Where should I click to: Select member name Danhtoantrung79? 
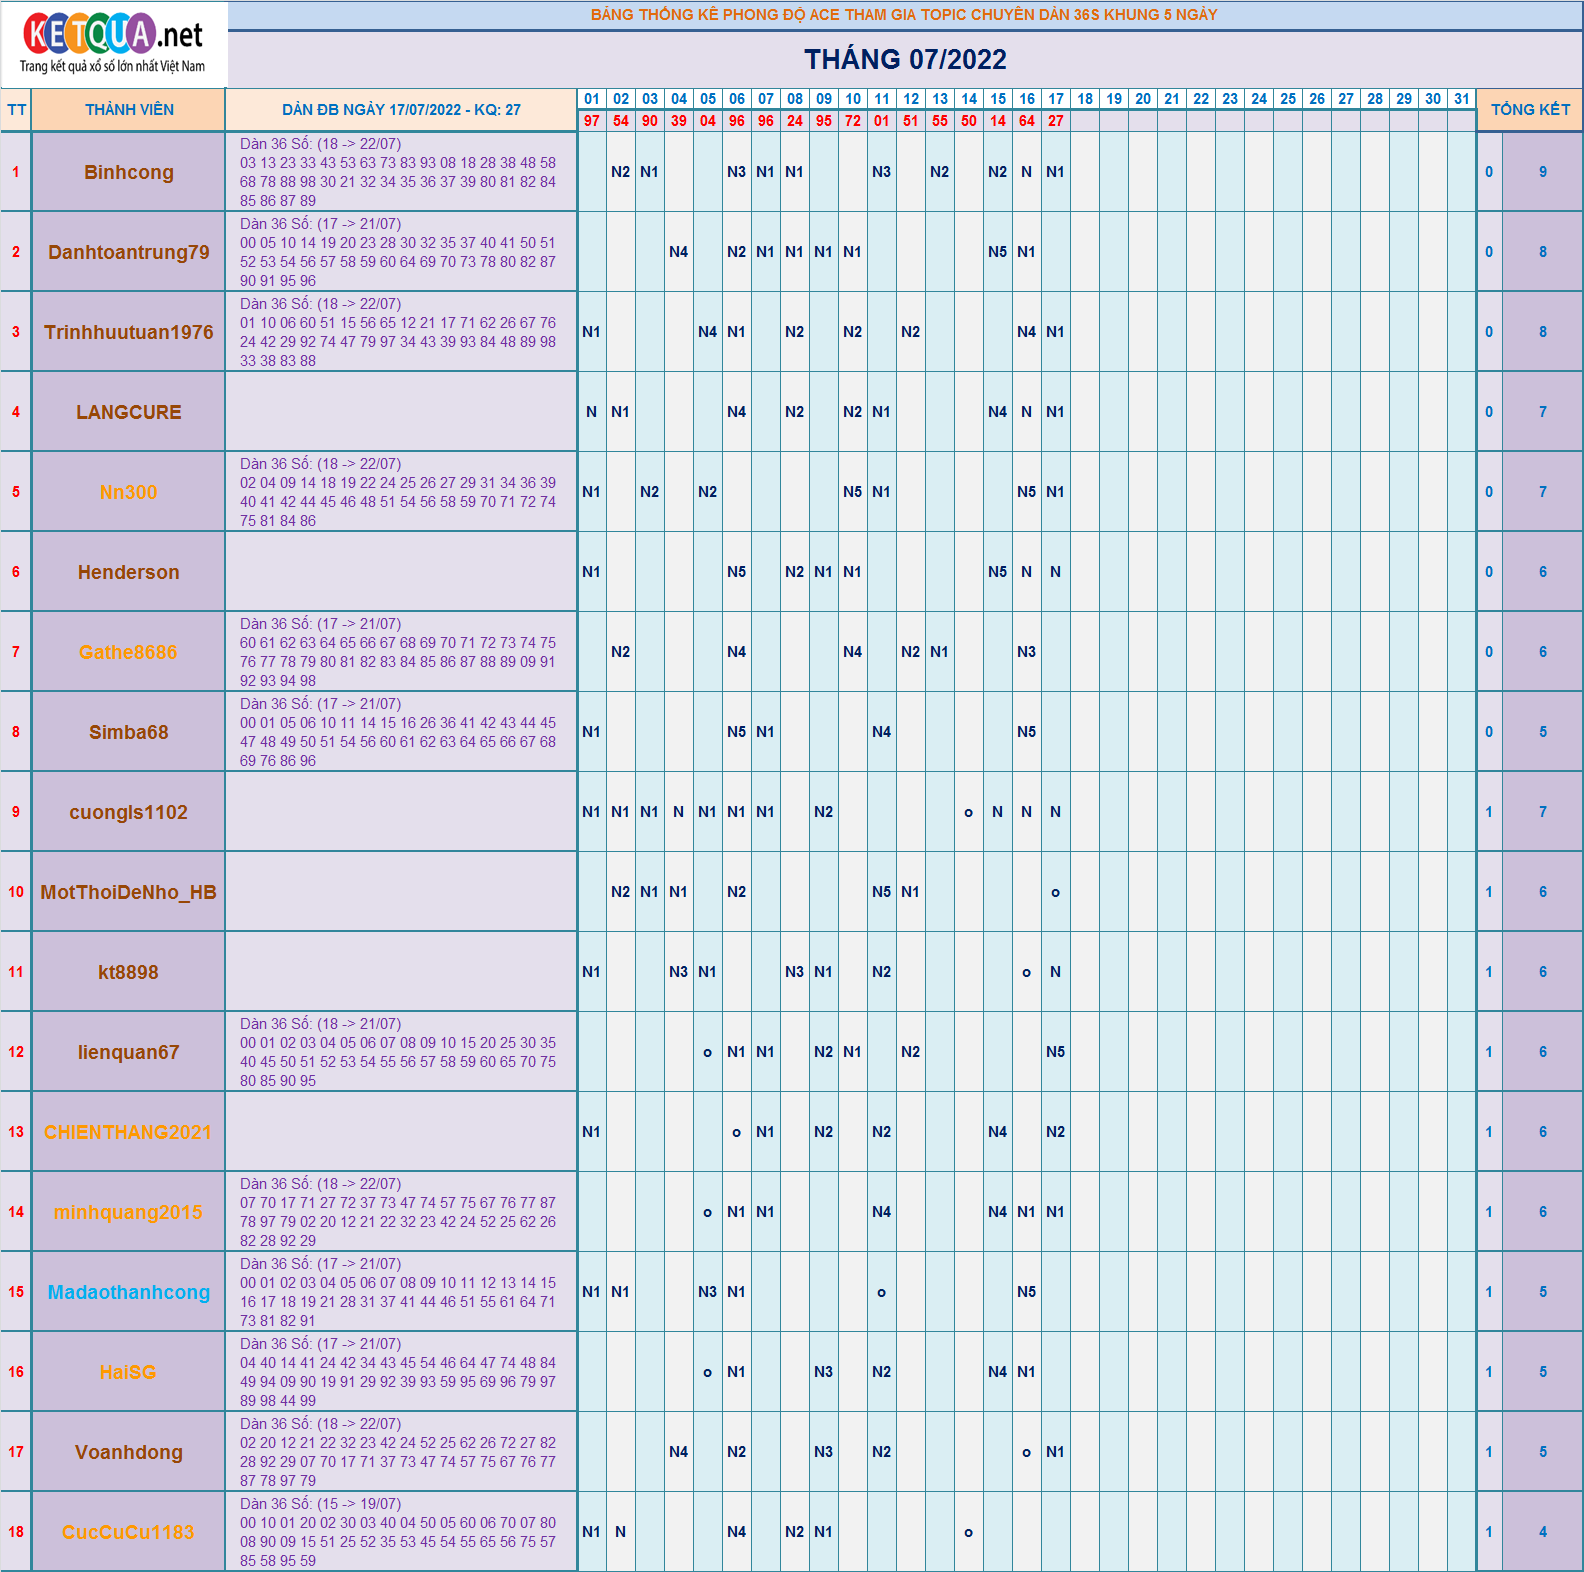pos(129,252)
